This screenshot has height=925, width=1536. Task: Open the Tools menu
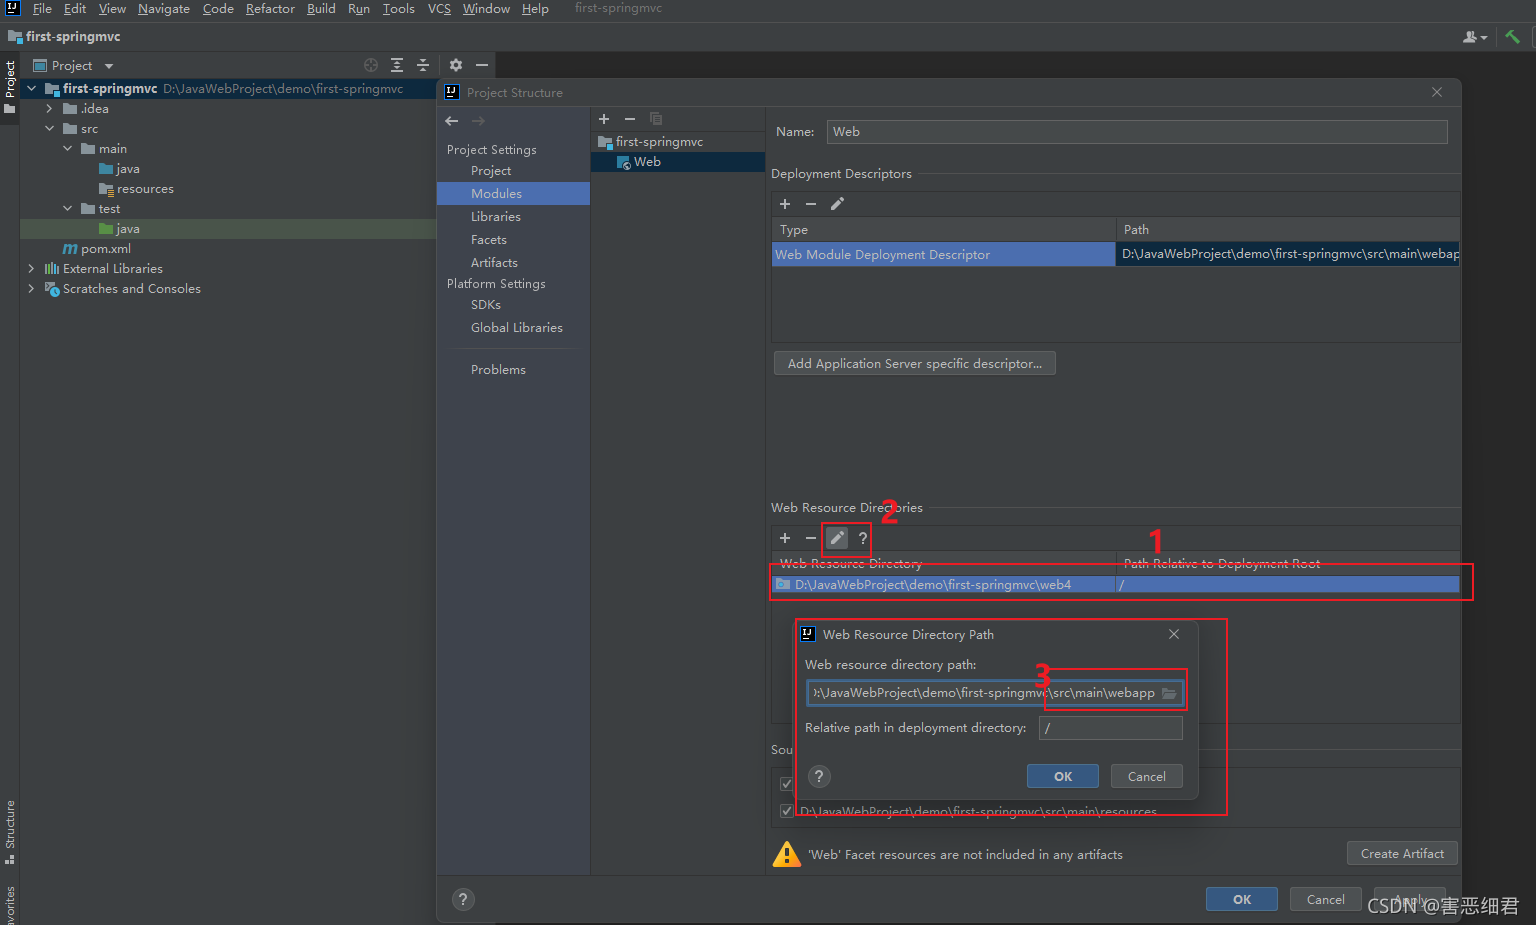coord(398,9)
